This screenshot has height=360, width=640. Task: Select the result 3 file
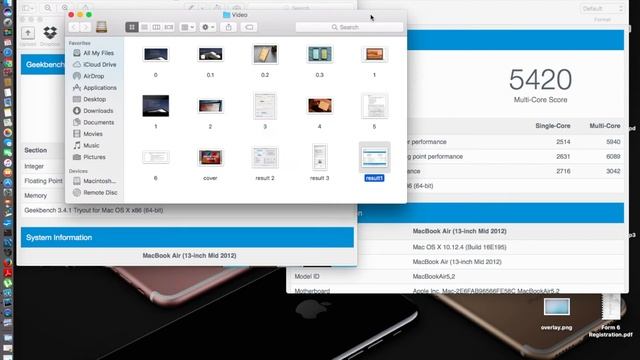(x=320, y=157)
